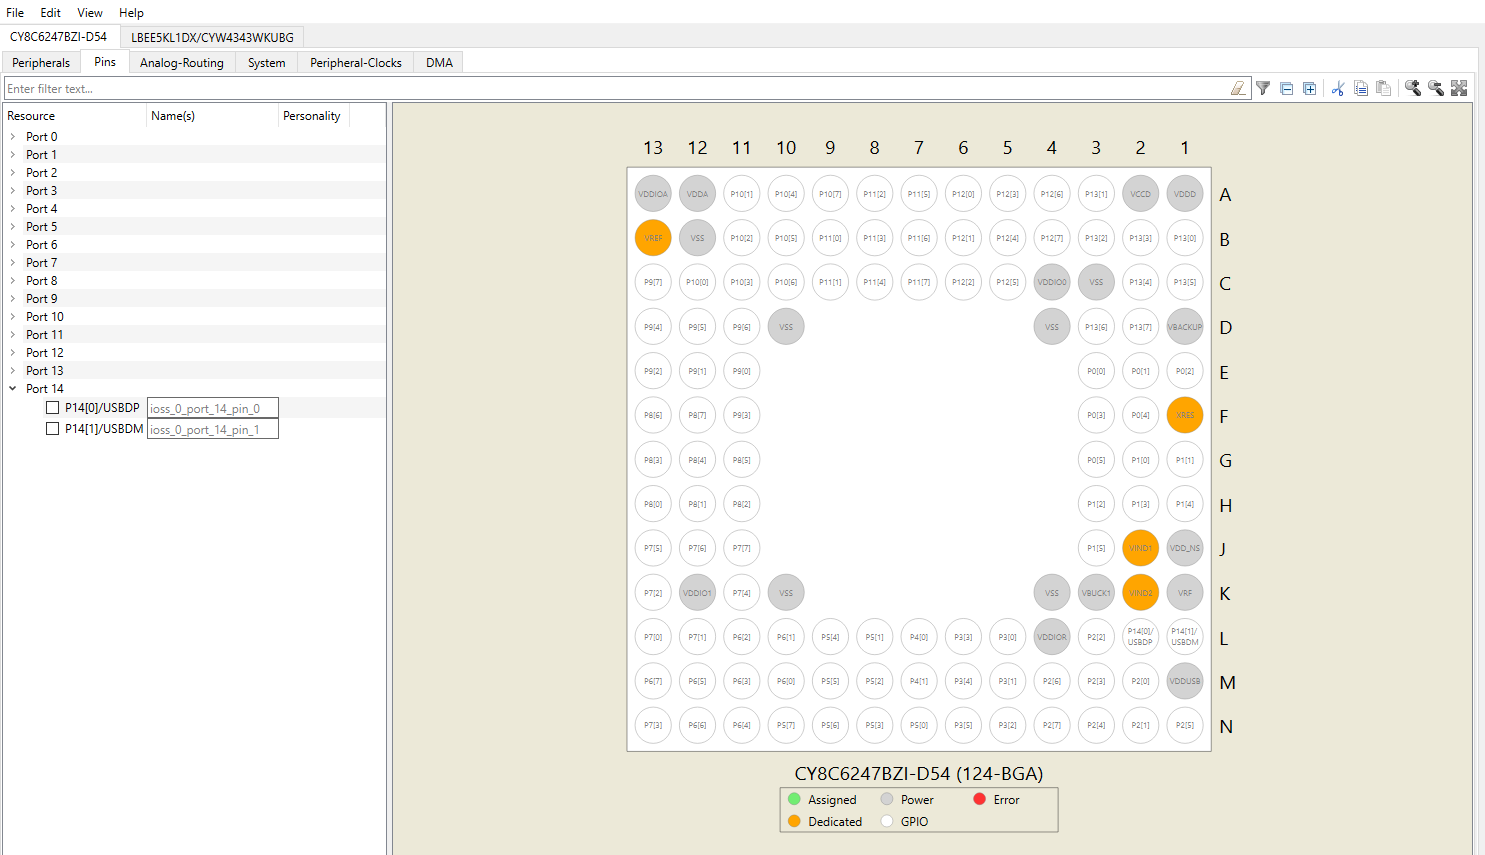Enable the P14[1]/USBDM checkbox

click(x=52, y=429)
